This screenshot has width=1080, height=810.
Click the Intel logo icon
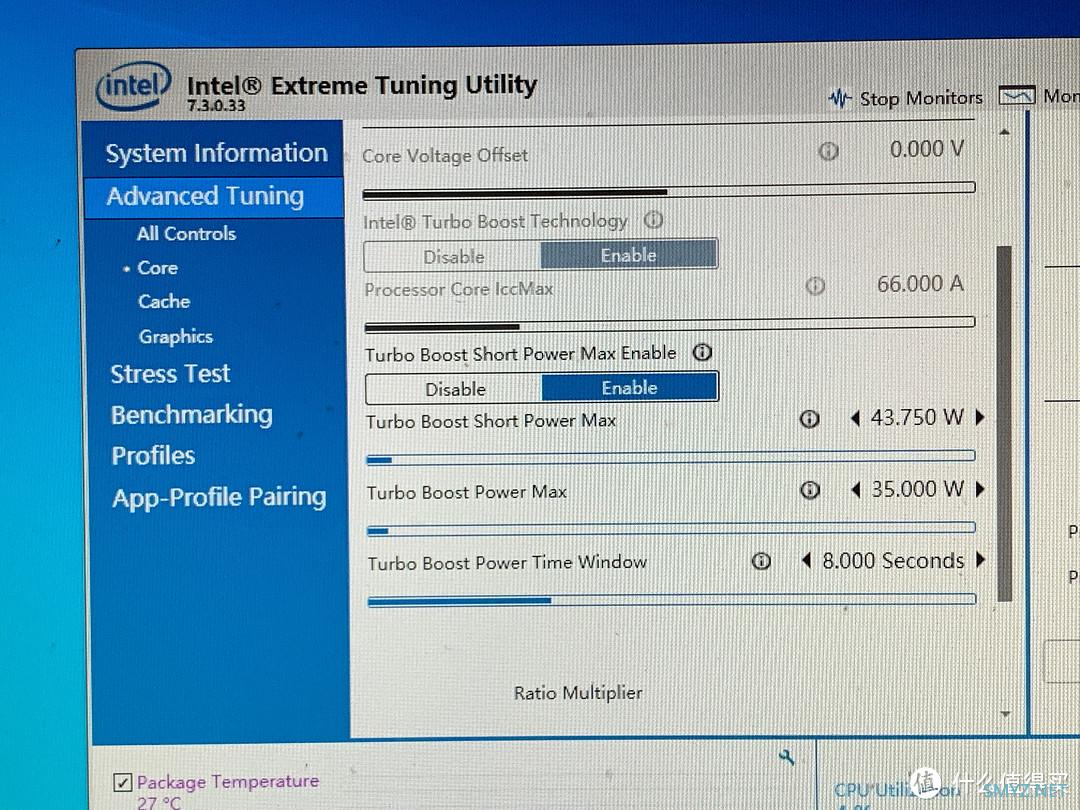(x=133, y=87)
